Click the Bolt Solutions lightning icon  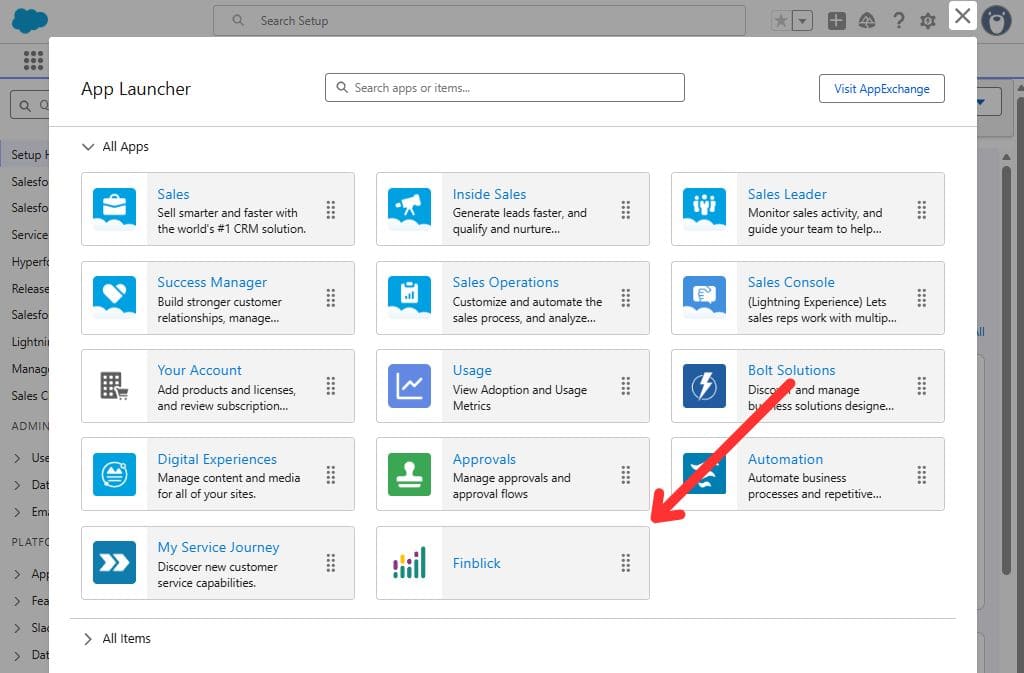coord(704,386)
